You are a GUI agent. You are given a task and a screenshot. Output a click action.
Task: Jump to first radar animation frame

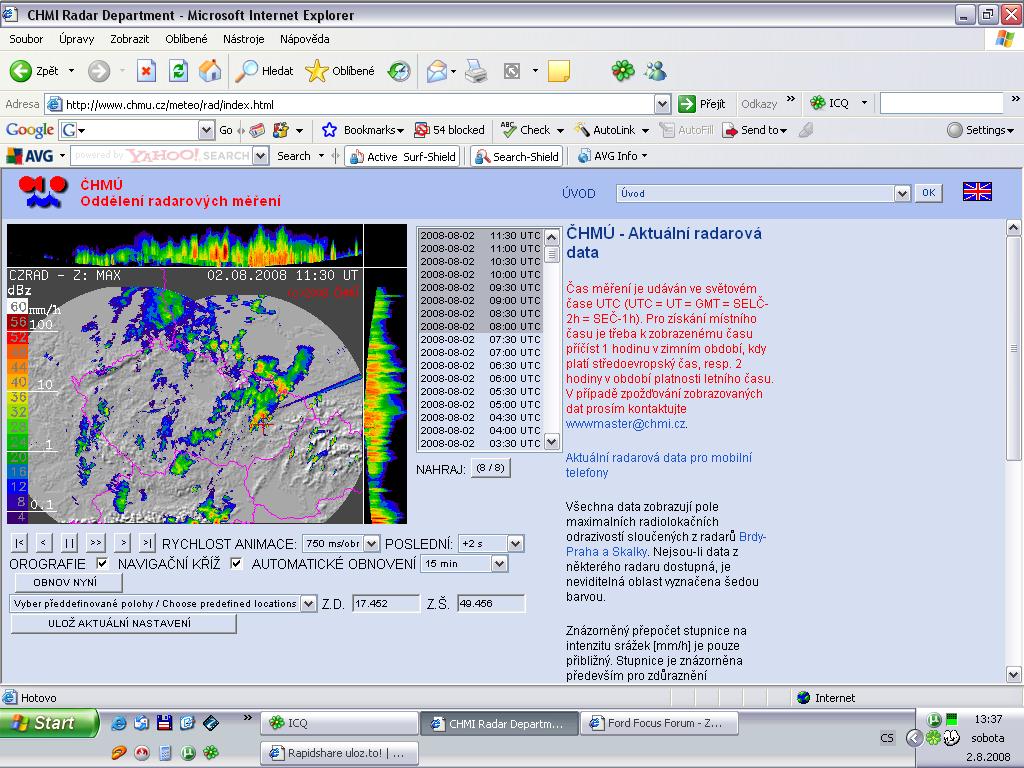pyautogui.click(x=19, y=543)
